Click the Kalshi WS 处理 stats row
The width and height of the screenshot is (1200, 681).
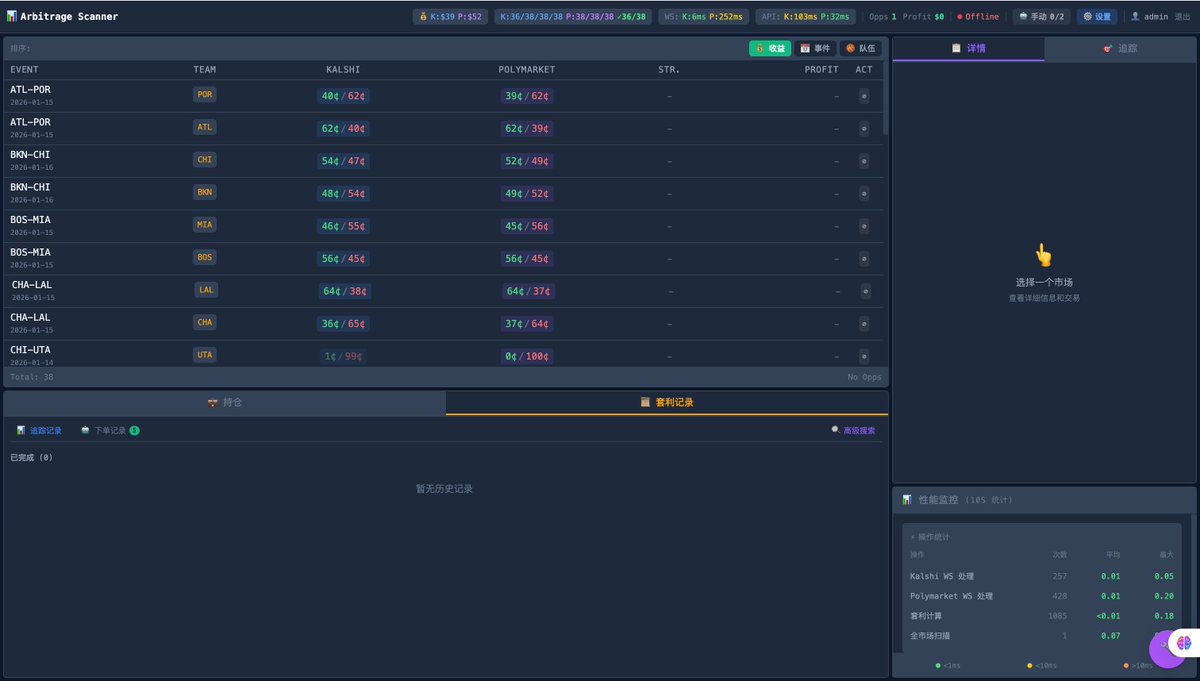[x=1041, y=576]
